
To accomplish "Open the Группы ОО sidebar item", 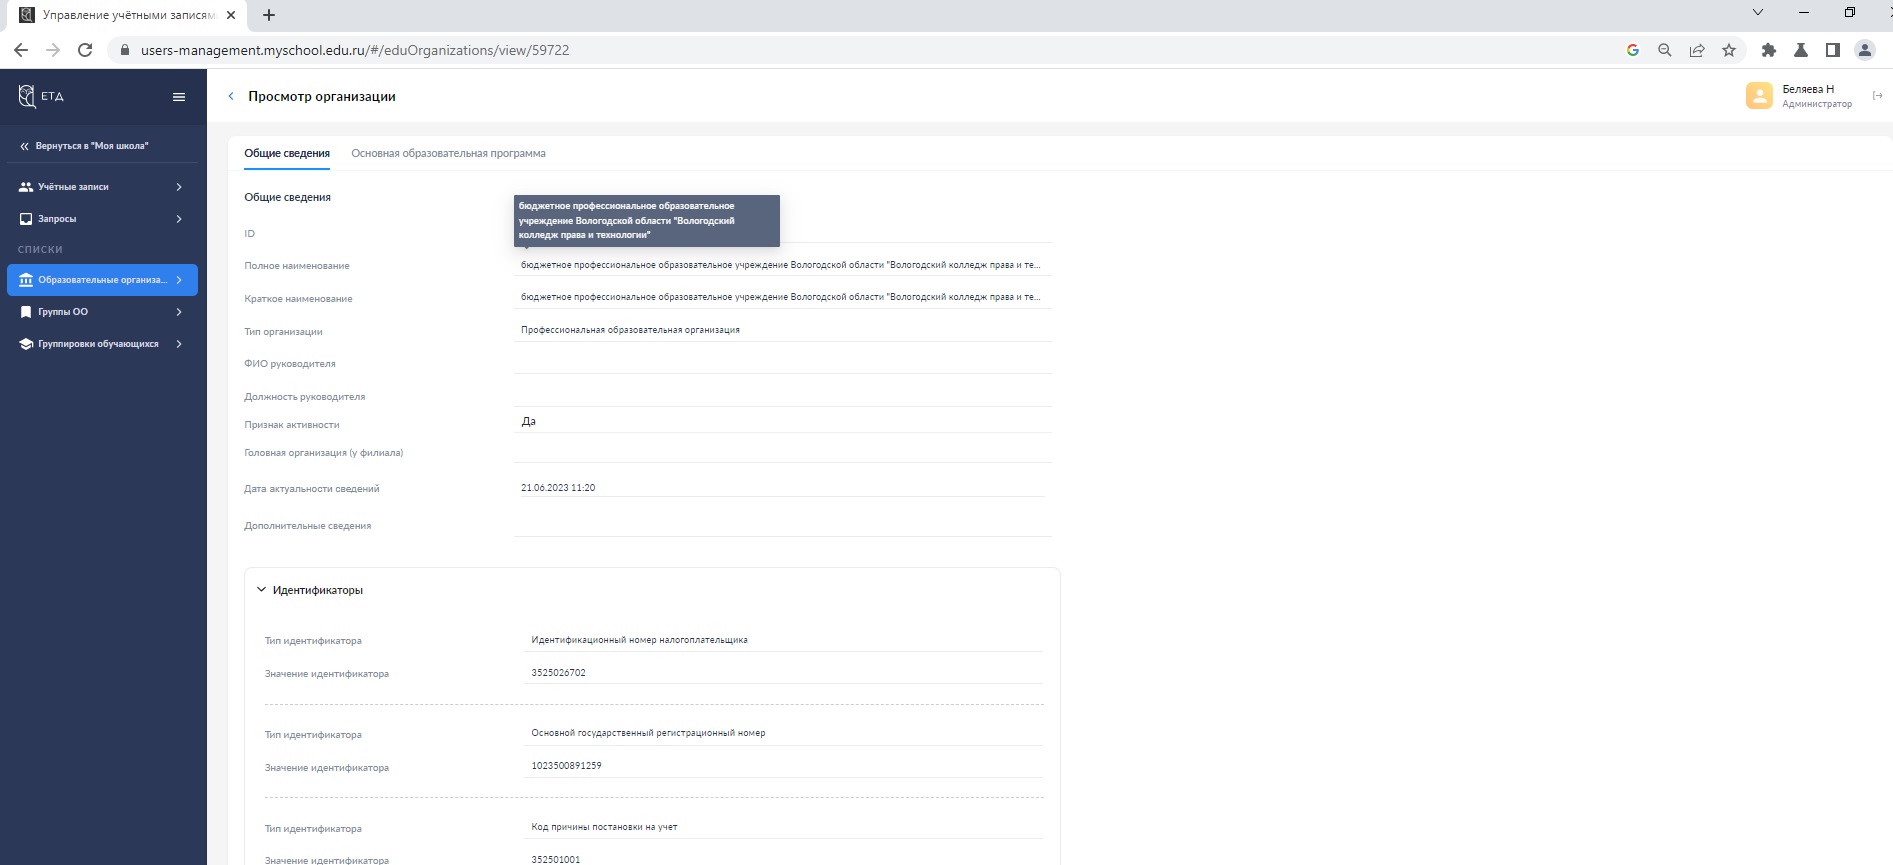I will (x=102, y=312).
